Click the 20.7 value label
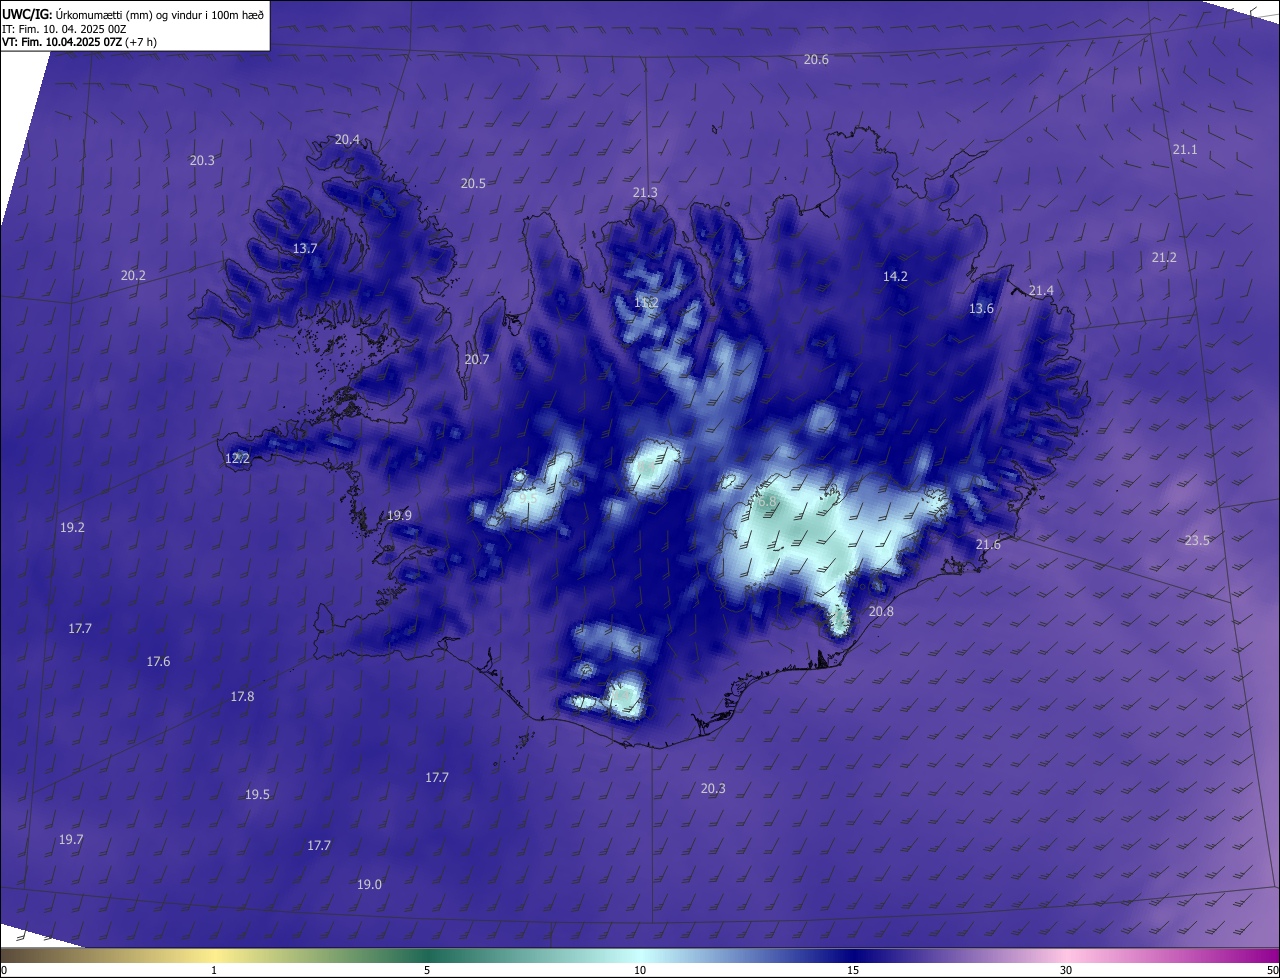This screenshot has width=1280, height=978. [477, 360]
